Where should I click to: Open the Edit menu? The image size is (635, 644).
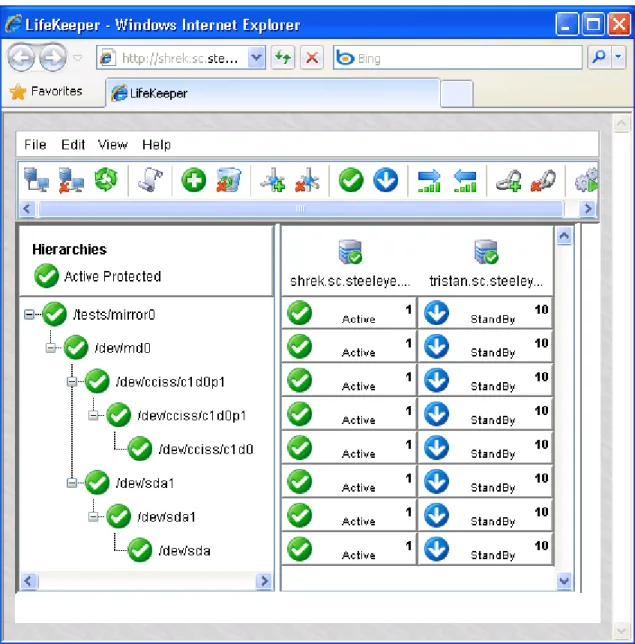[73, 145]
